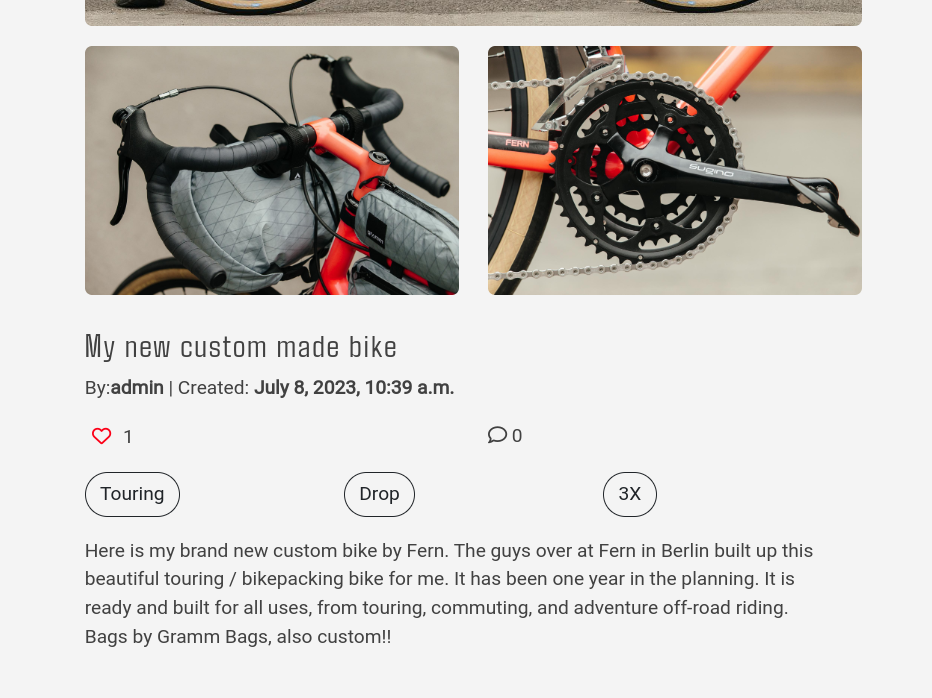This screenshot has width=932, height=698.
Task: Open the handlebar bag photo thumbnail
Action: (x=271, y=170)
